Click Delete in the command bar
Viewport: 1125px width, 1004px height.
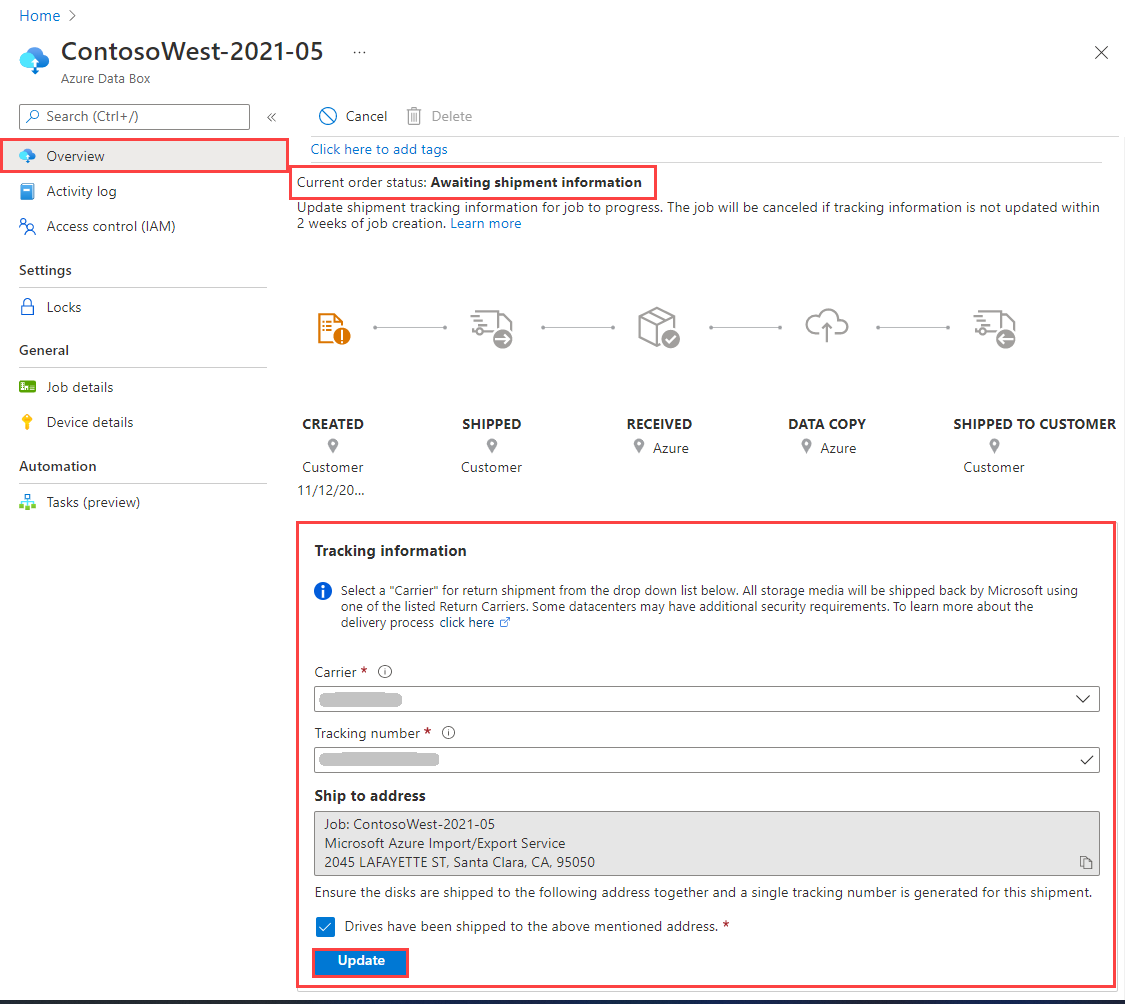coord(439,116)
